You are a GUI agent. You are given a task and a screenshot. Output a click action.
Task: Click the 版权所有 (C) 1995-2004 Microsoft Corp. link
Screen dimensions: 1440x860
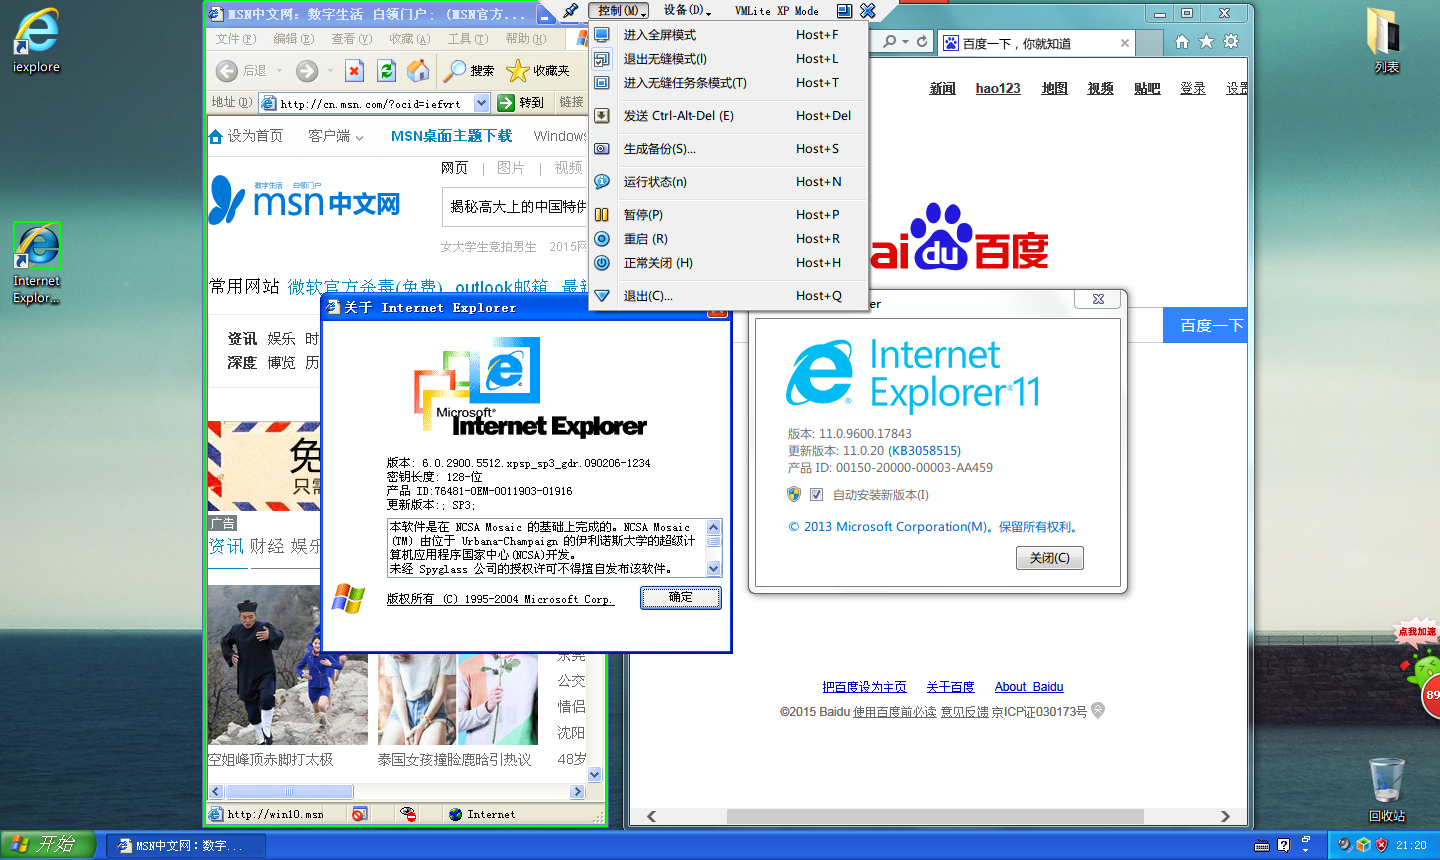click(x=500, y=599)
